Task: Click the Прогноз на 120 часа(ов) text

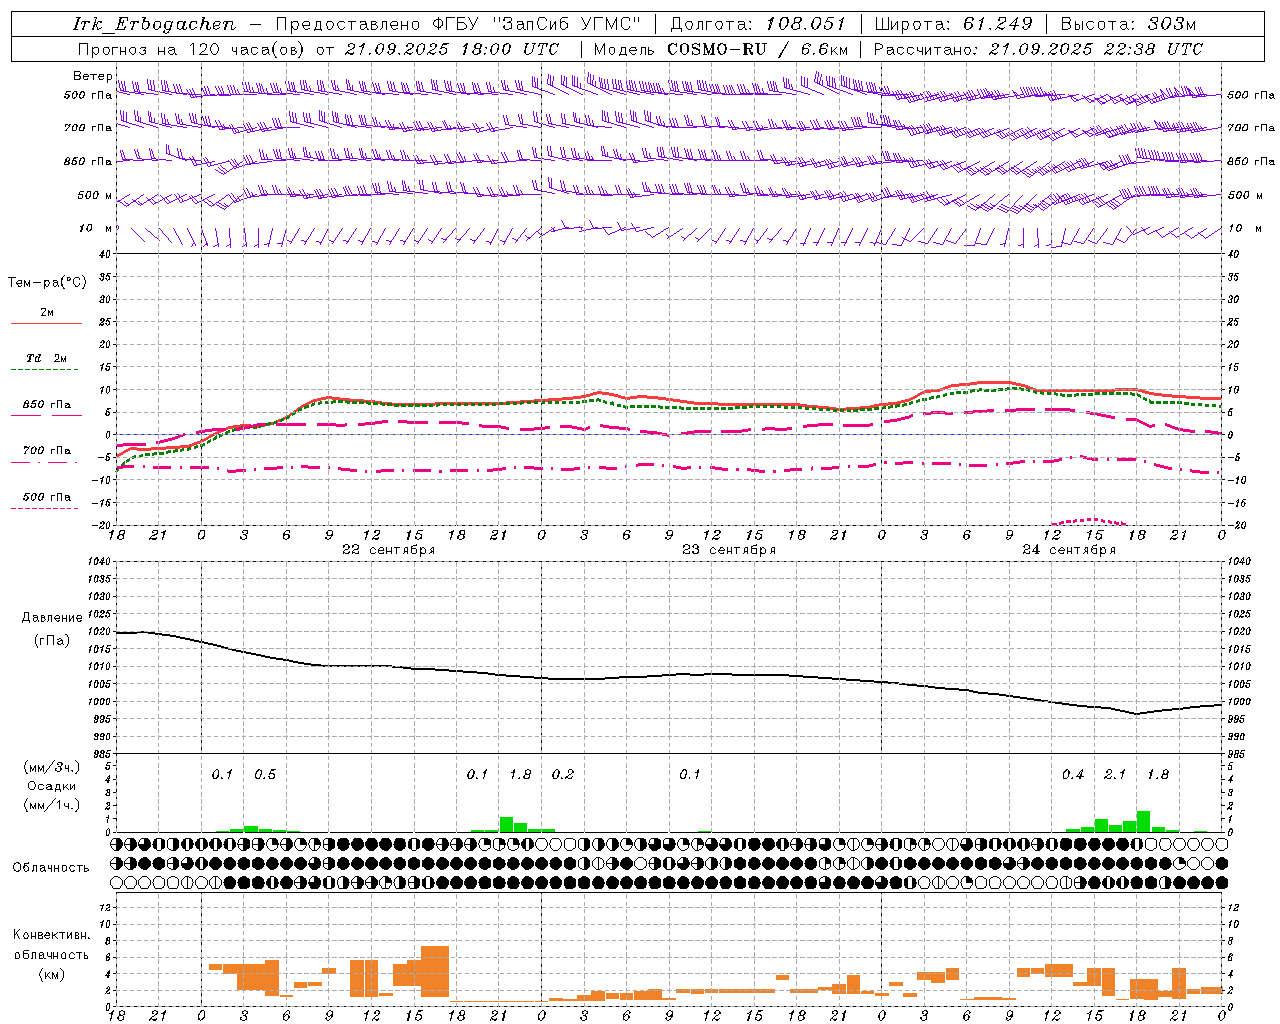Action: click(192, 49)
